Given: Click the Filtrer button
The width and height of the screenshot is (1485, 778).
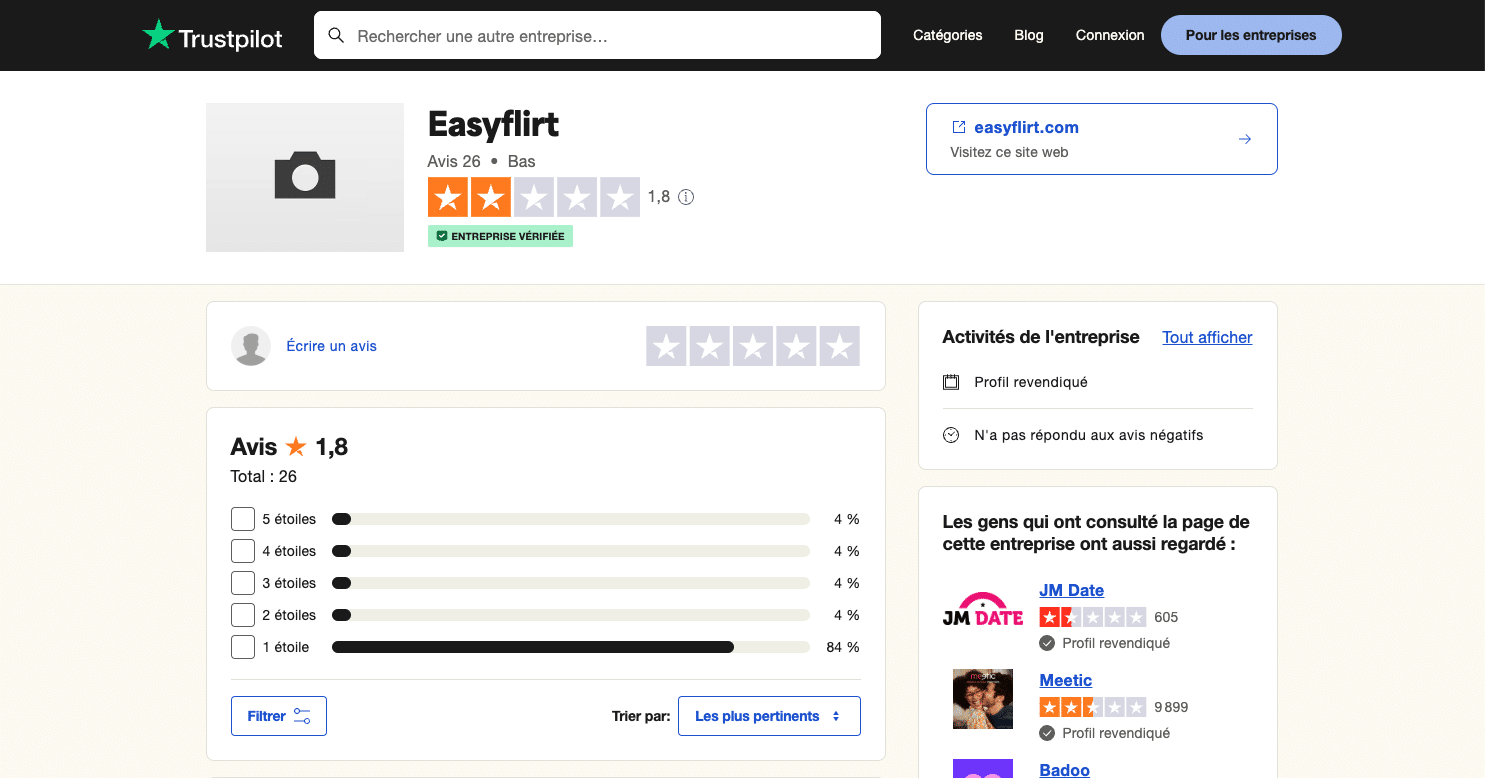Looking at the screenshot, I should [x=279, y=716].
